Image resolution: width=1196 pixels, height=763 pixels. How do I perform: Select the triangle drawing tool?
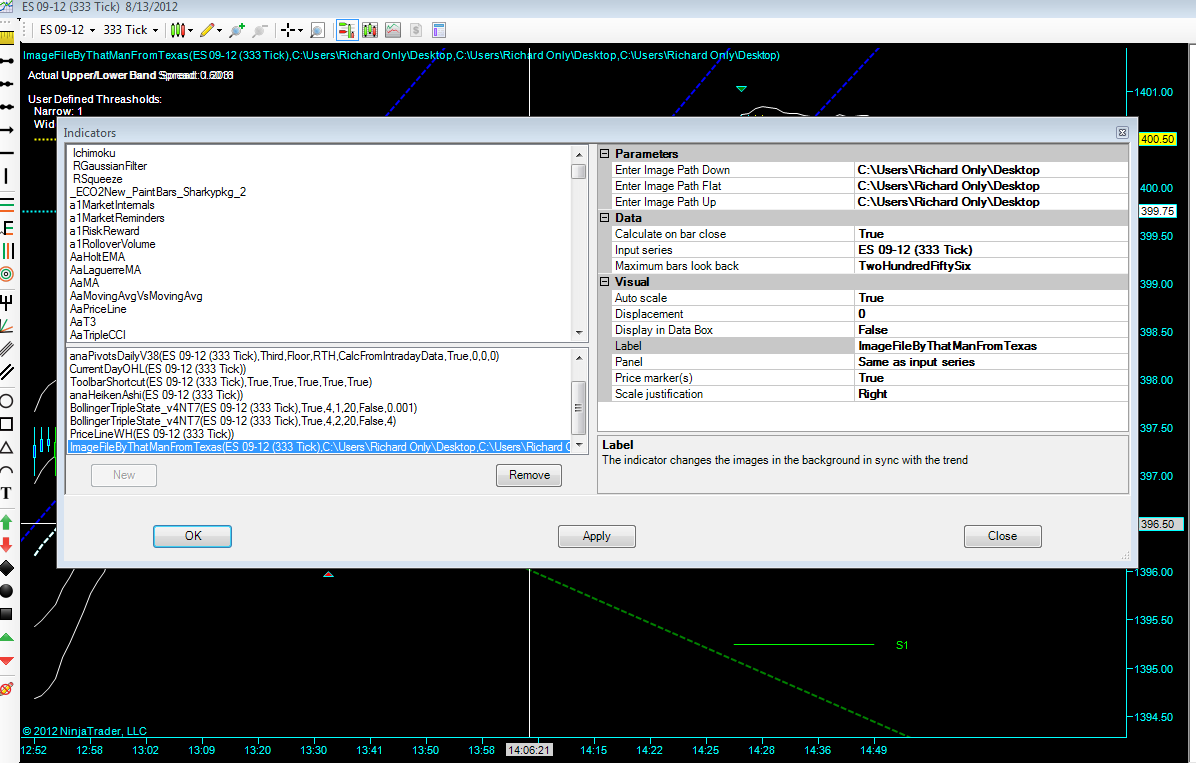(7, 447)
